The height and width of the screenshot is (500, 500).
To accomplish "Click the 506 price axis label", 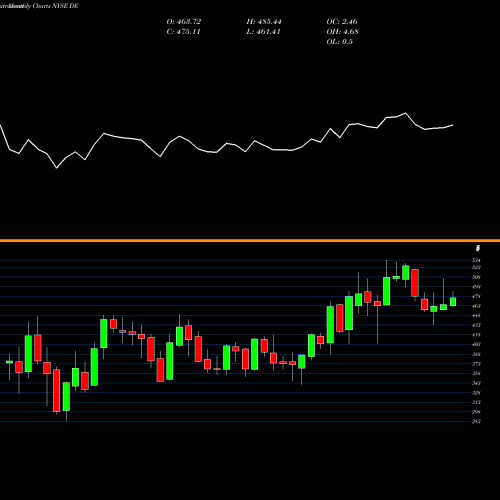I will tap(476, 277).
